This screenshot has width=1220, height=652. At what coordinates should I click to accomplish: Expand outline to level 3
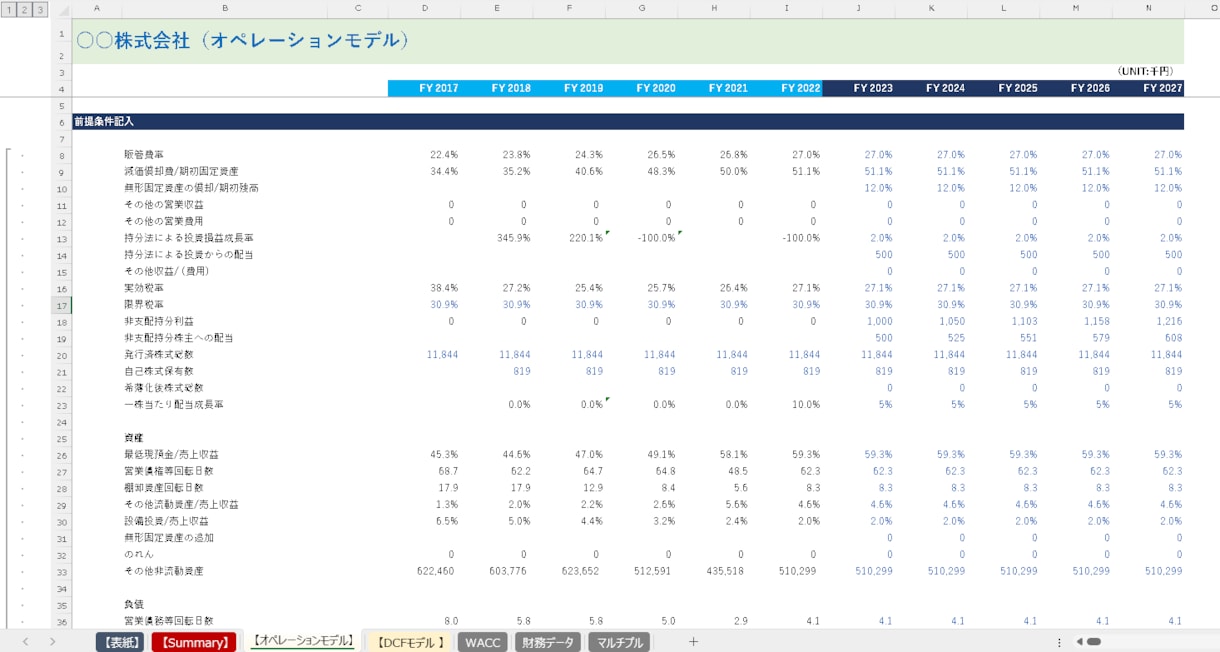(x=40, y=9)
